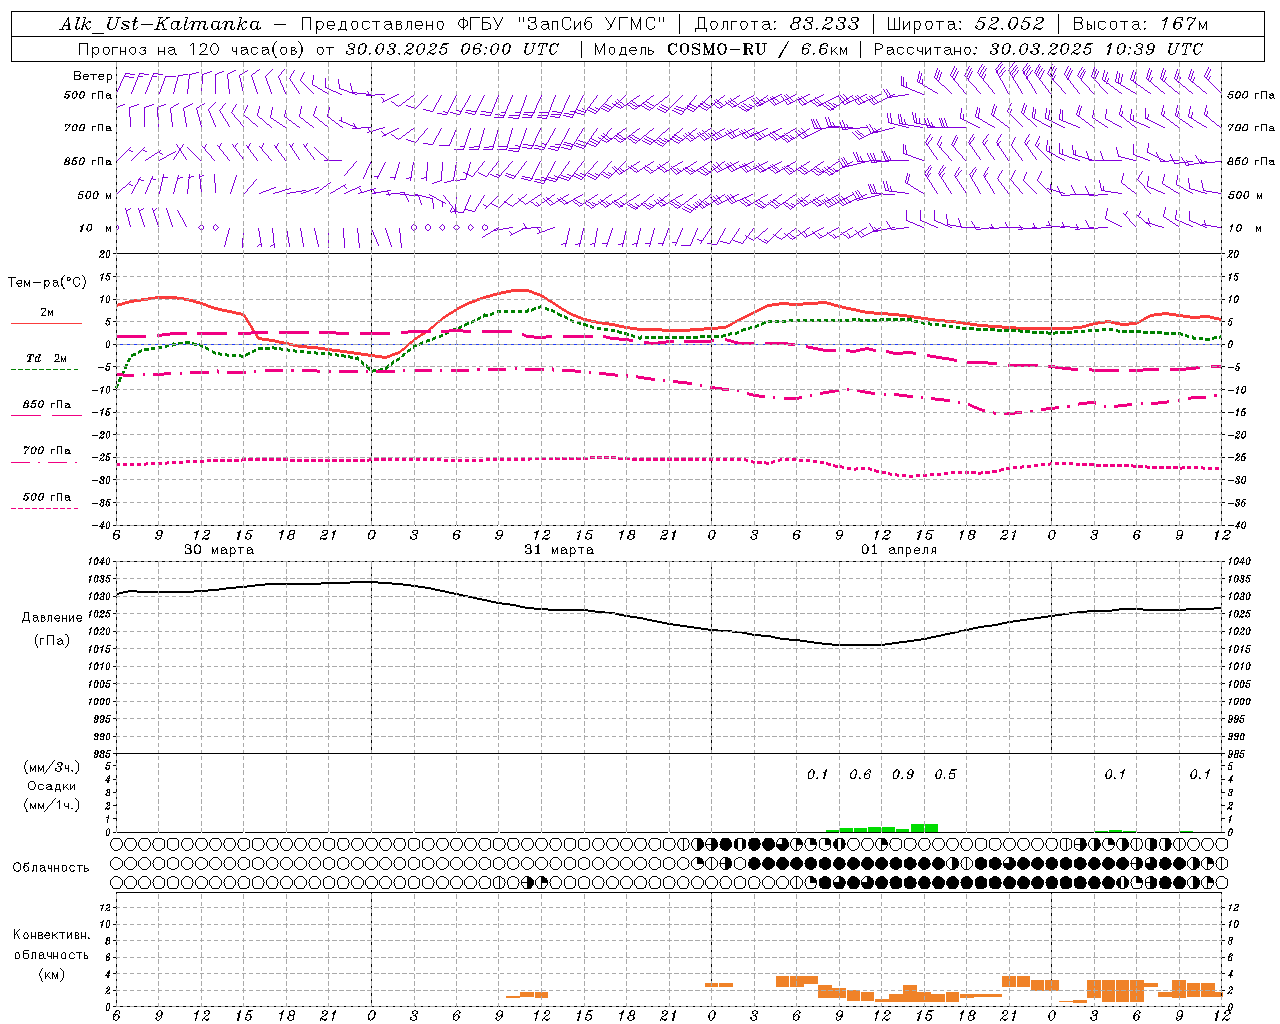Select the provider text ФГБУ "ЗапСиб УГМС"

pos(559,24)
